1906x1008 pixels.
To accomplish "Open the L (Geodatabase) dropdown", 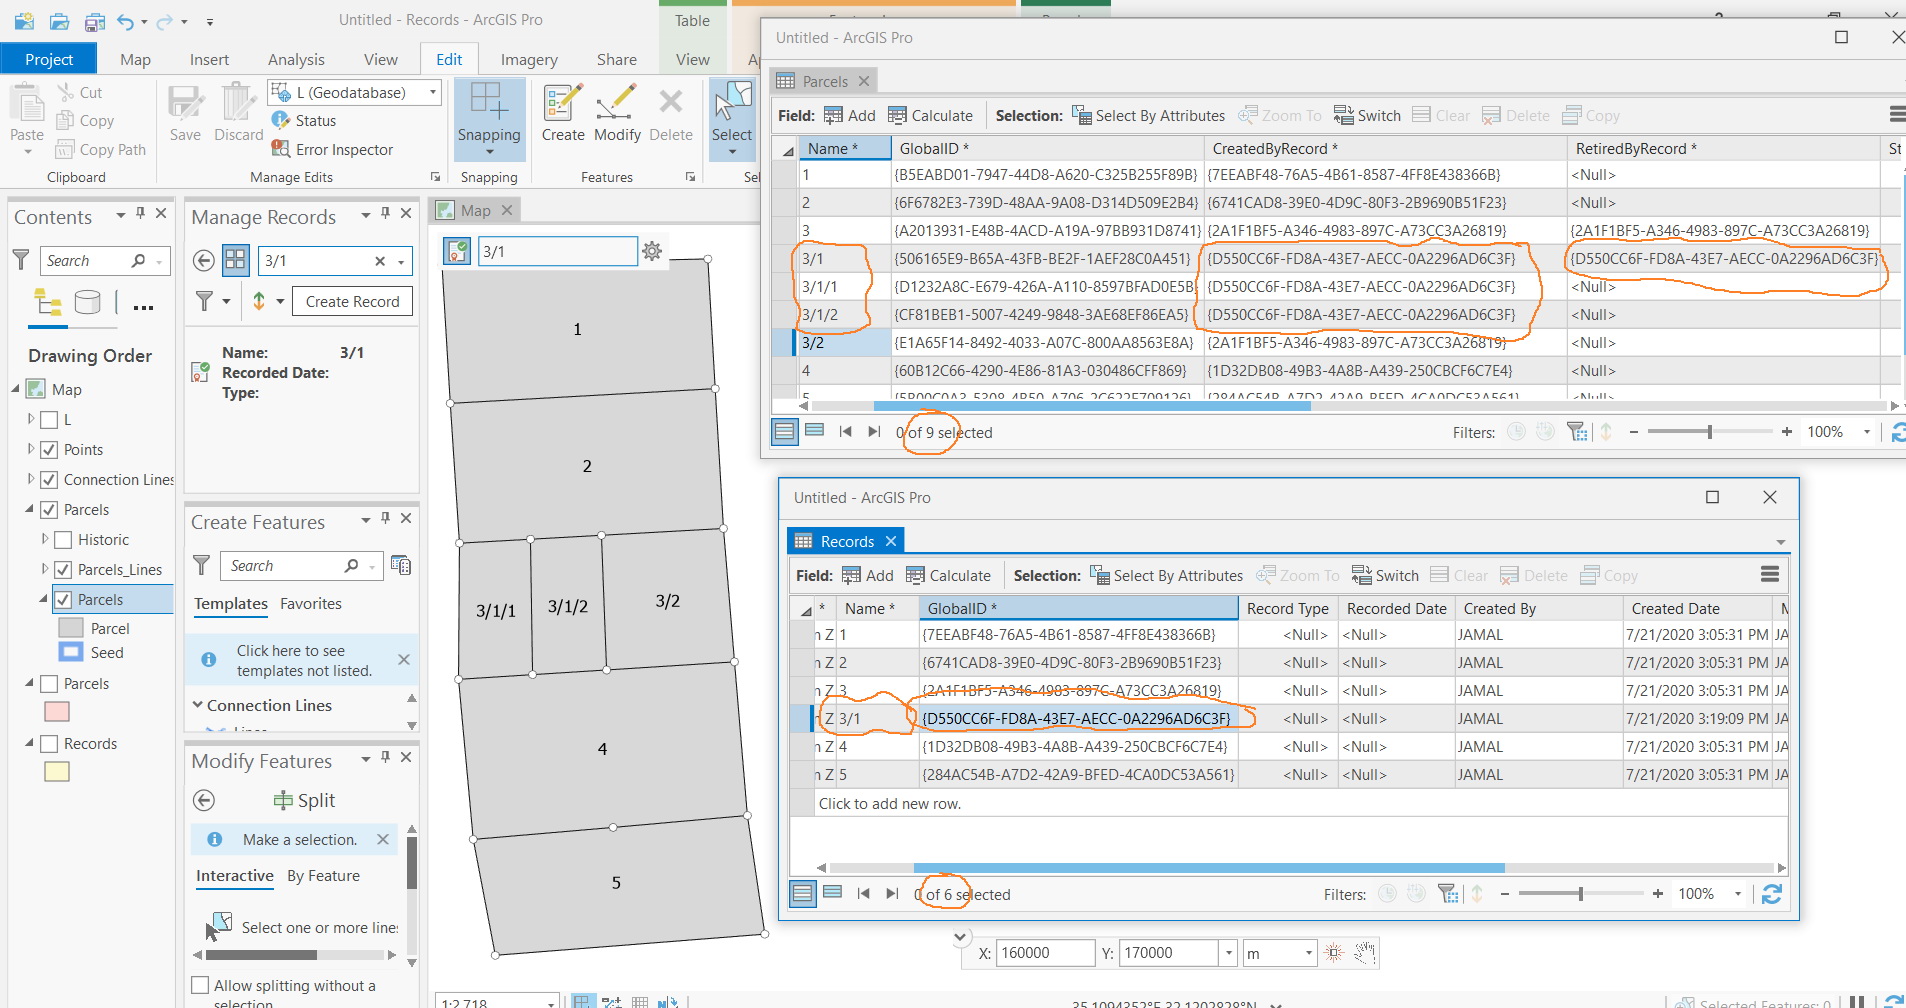I will [433, 92].
